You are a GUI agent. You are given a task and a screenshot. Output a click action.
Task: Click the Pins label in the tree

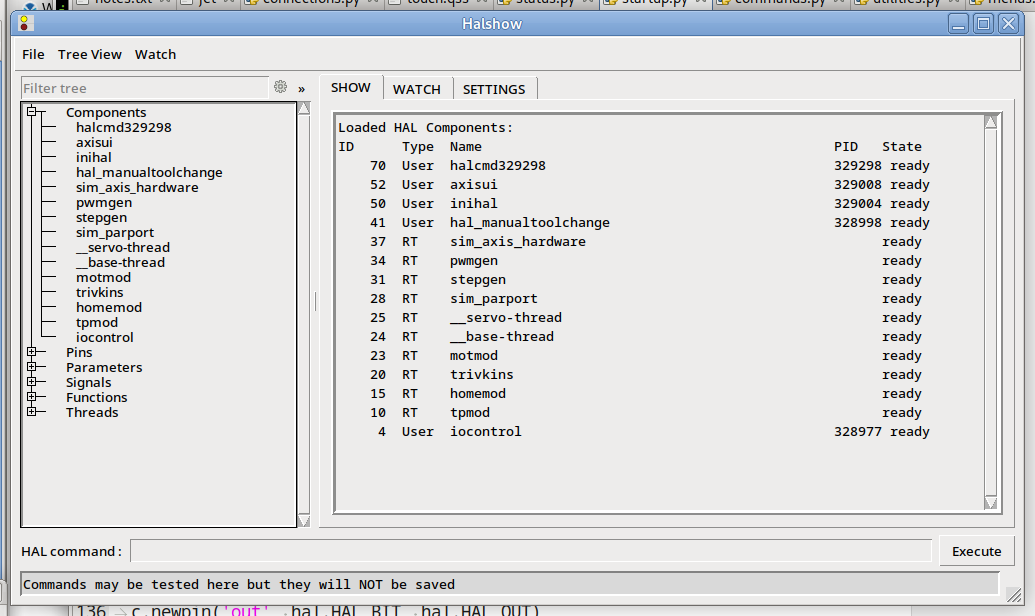point(79,353)
